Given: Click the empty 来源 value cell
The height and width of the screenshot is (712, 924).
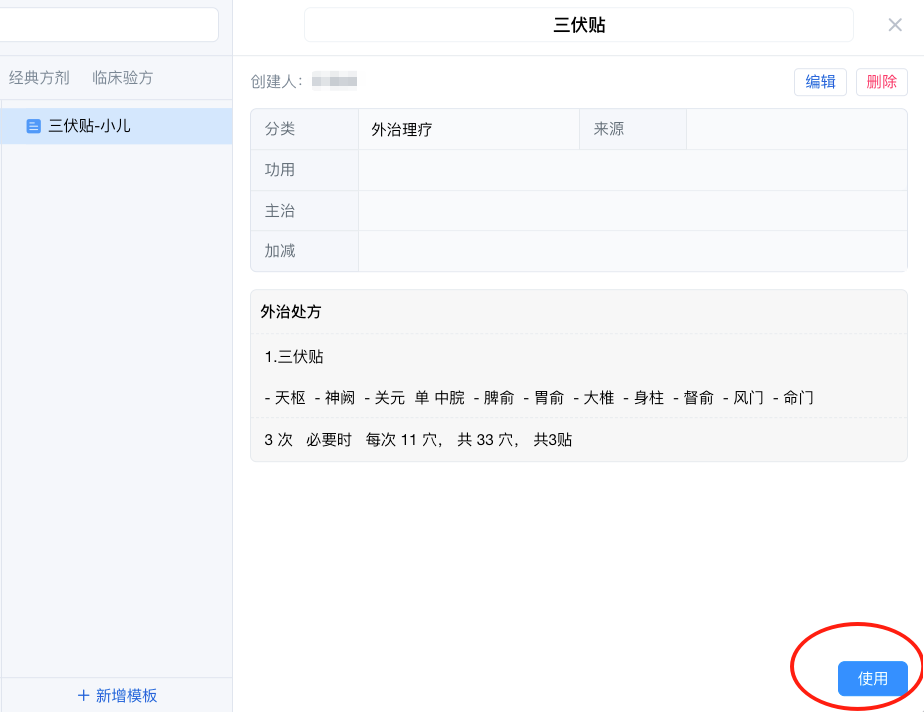Looking at the screenshot, I should (x=796, y=129).
